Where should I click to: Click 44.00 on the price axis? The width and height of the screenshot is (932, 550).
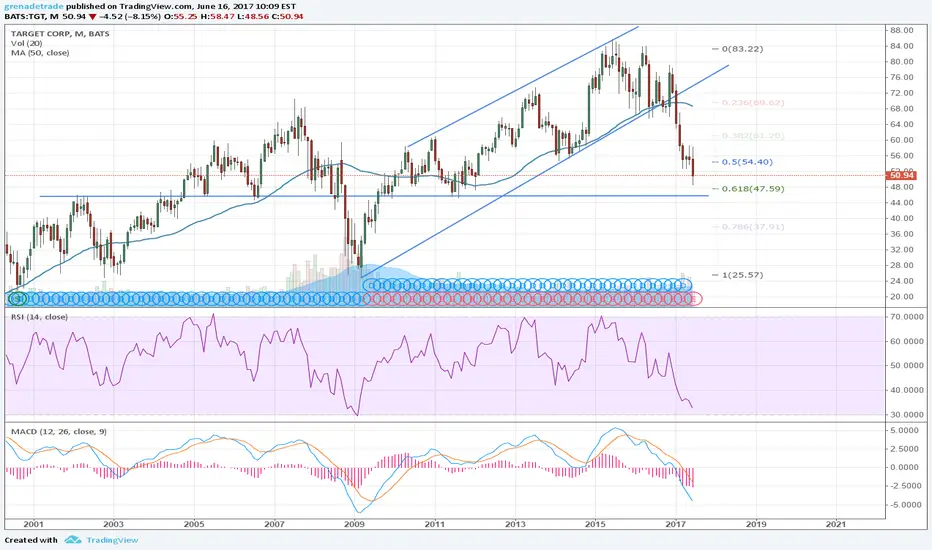click(902, 203)
